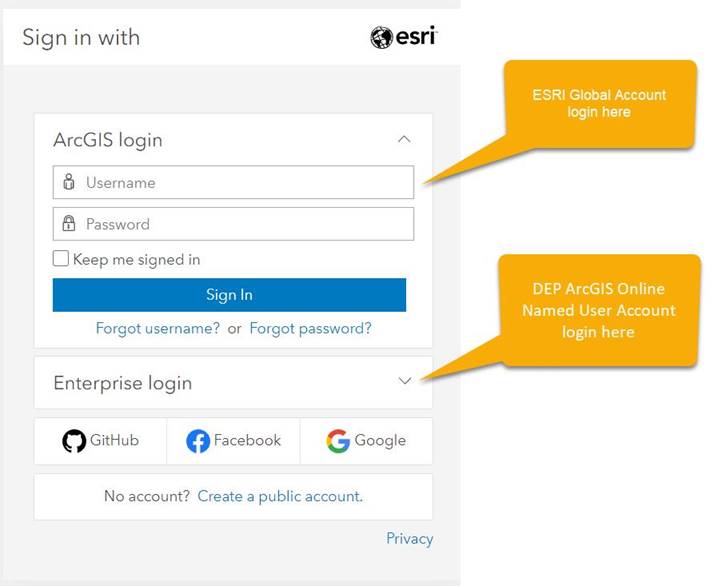Click the Sign in with title text
Image resolution: width=726 pixels, height=586 pixels.
[81, 37]
